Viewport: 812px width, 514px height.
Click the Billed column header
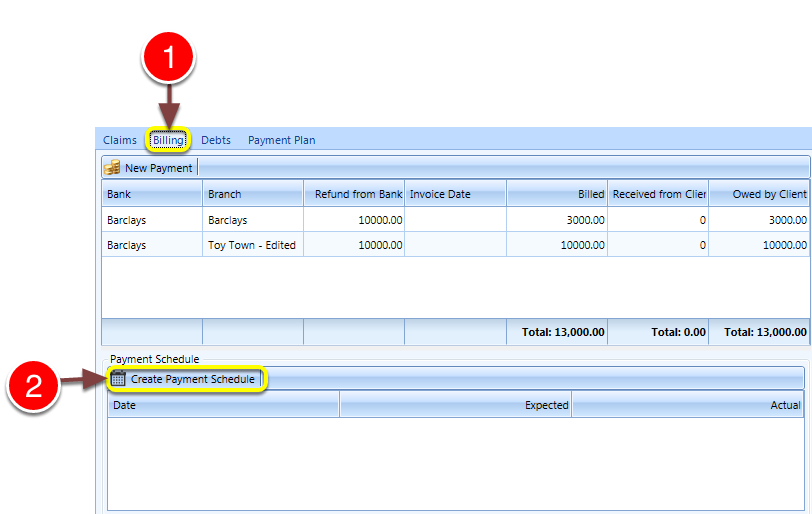[x=557, y=194]
